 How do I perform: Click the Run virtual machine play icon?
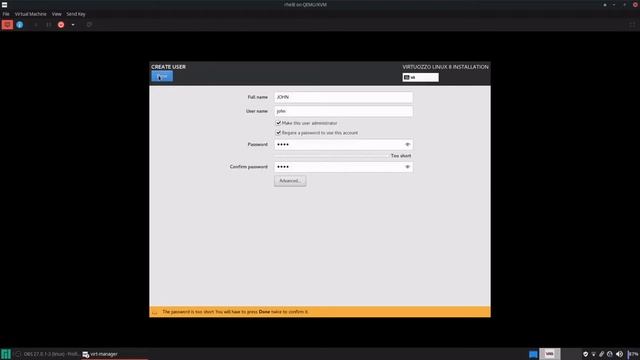[x=36, y=24]
